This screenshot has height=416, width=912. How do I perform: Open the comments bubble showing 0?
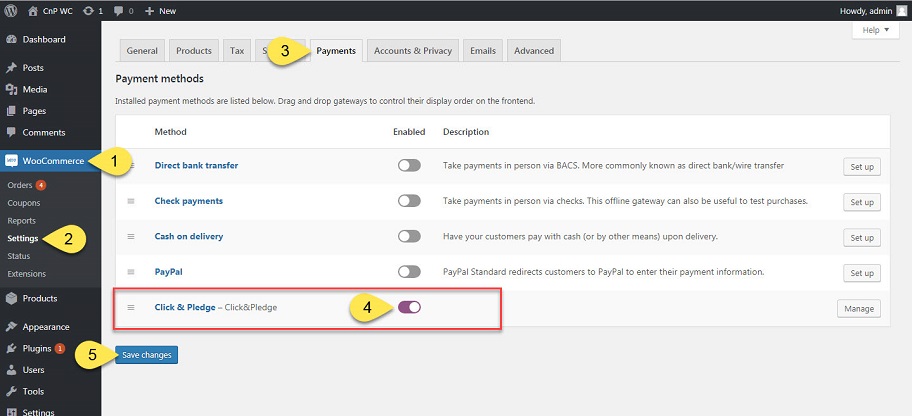[x=124, y=10]
